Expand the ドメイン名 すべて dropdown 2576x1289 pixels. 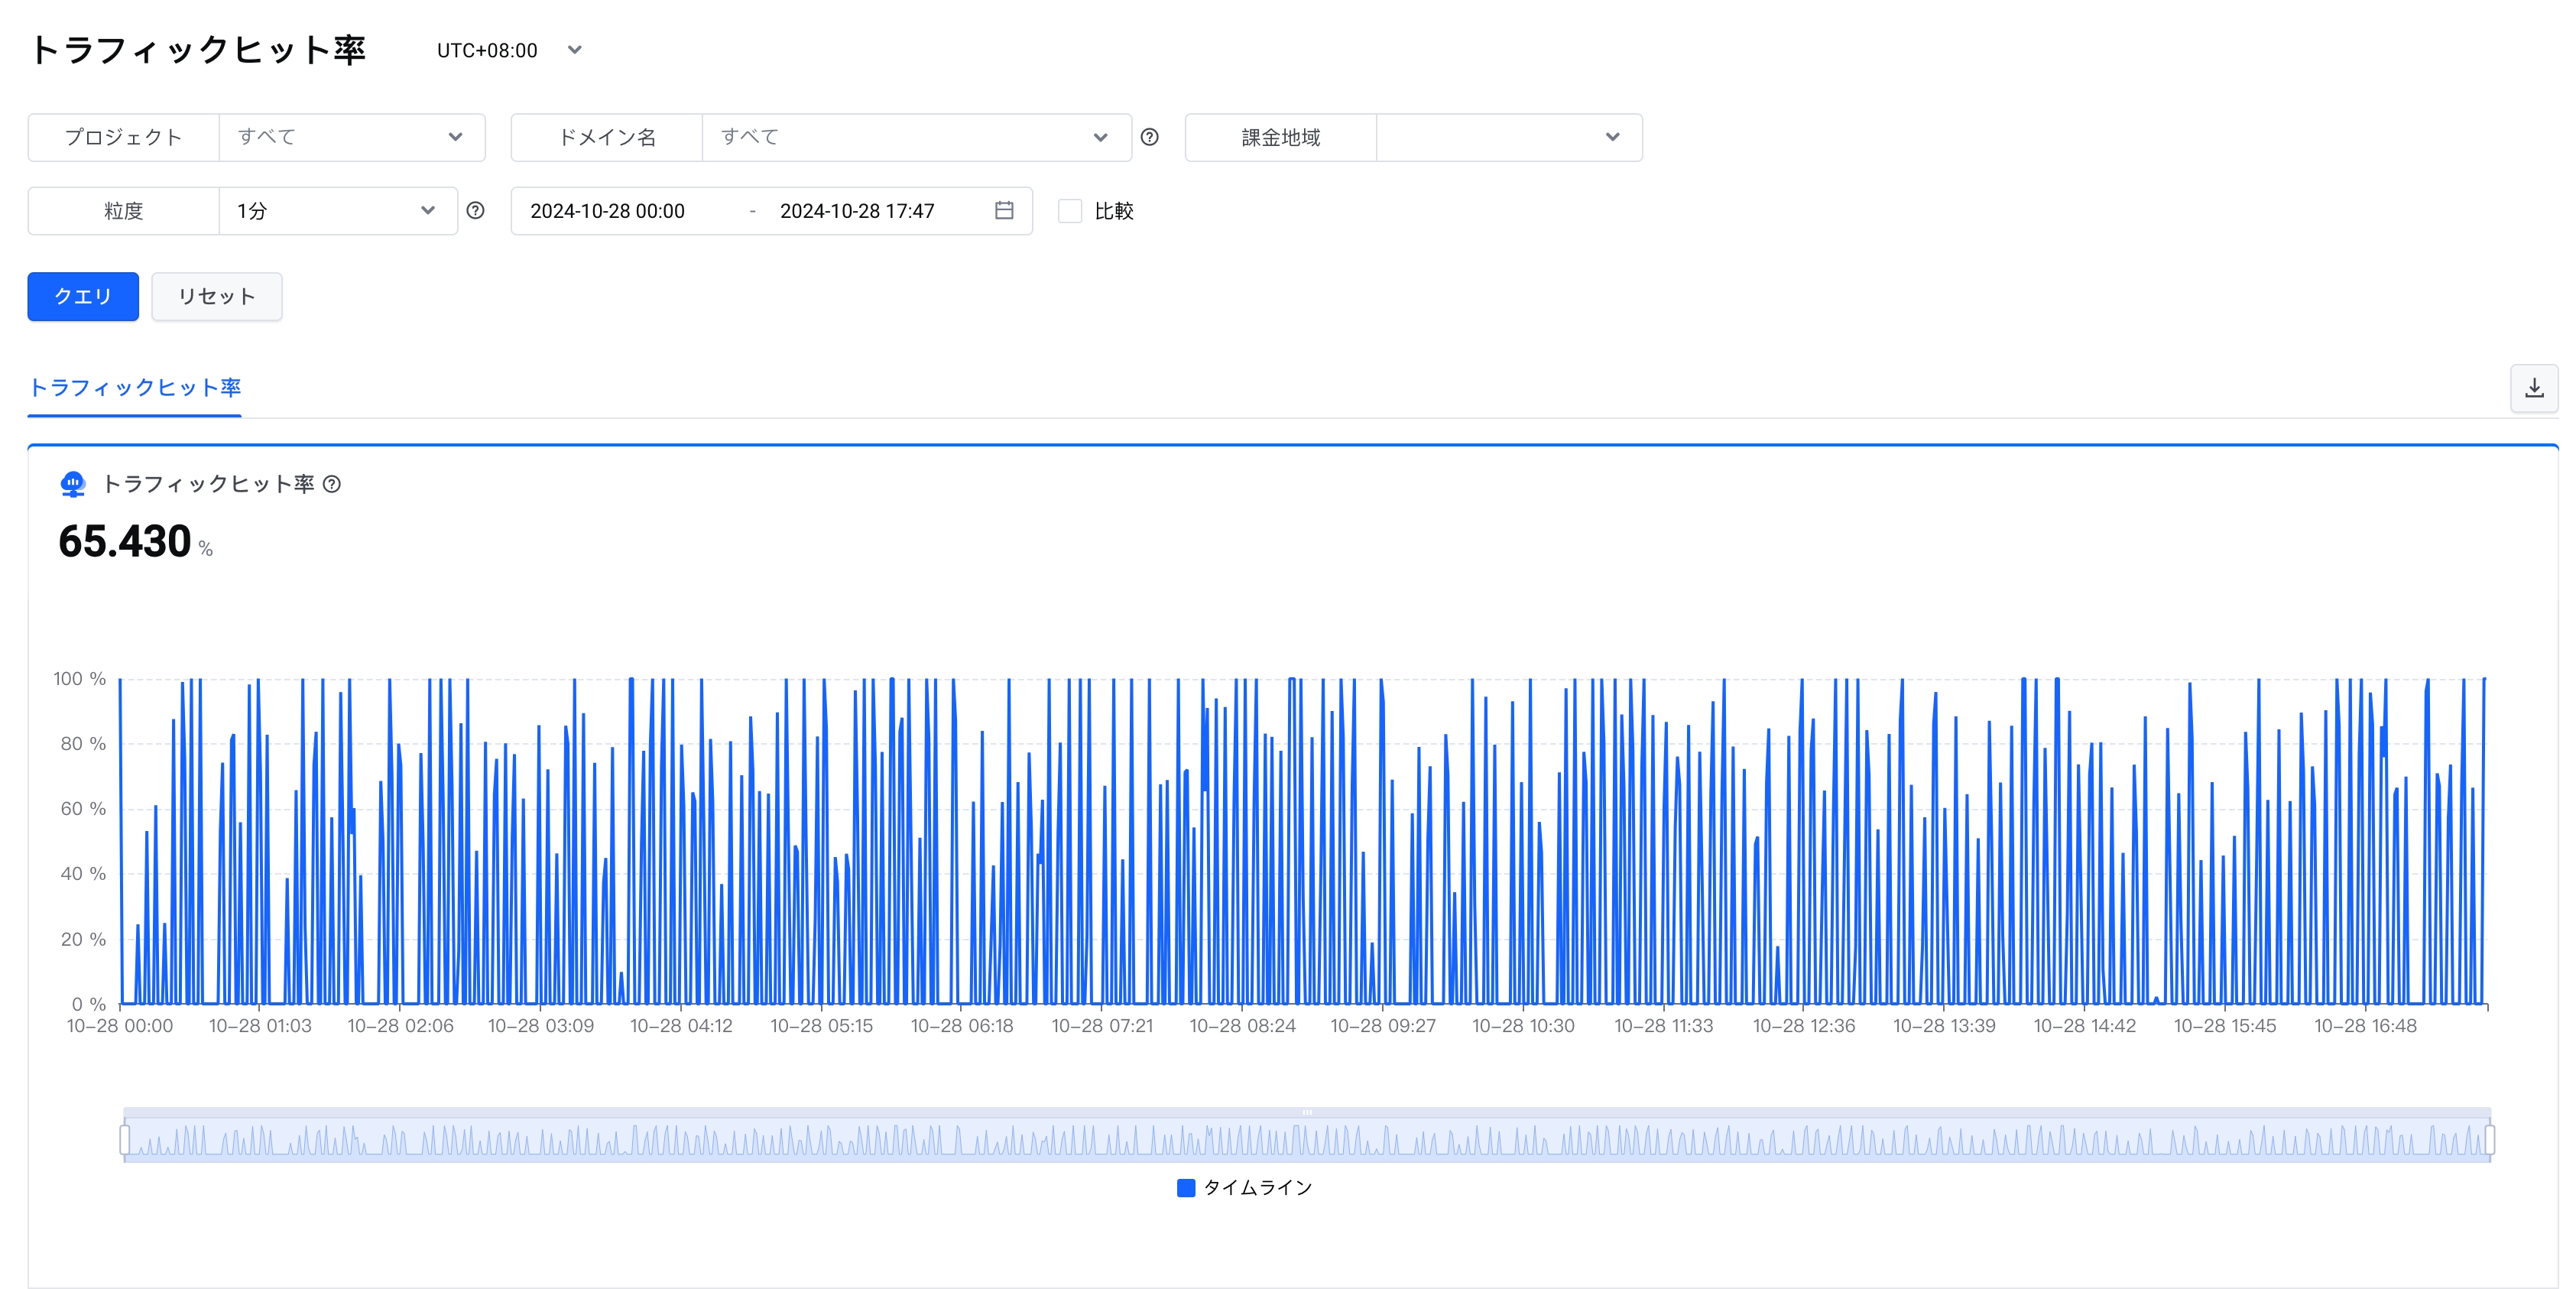click(x=917, y=137)
